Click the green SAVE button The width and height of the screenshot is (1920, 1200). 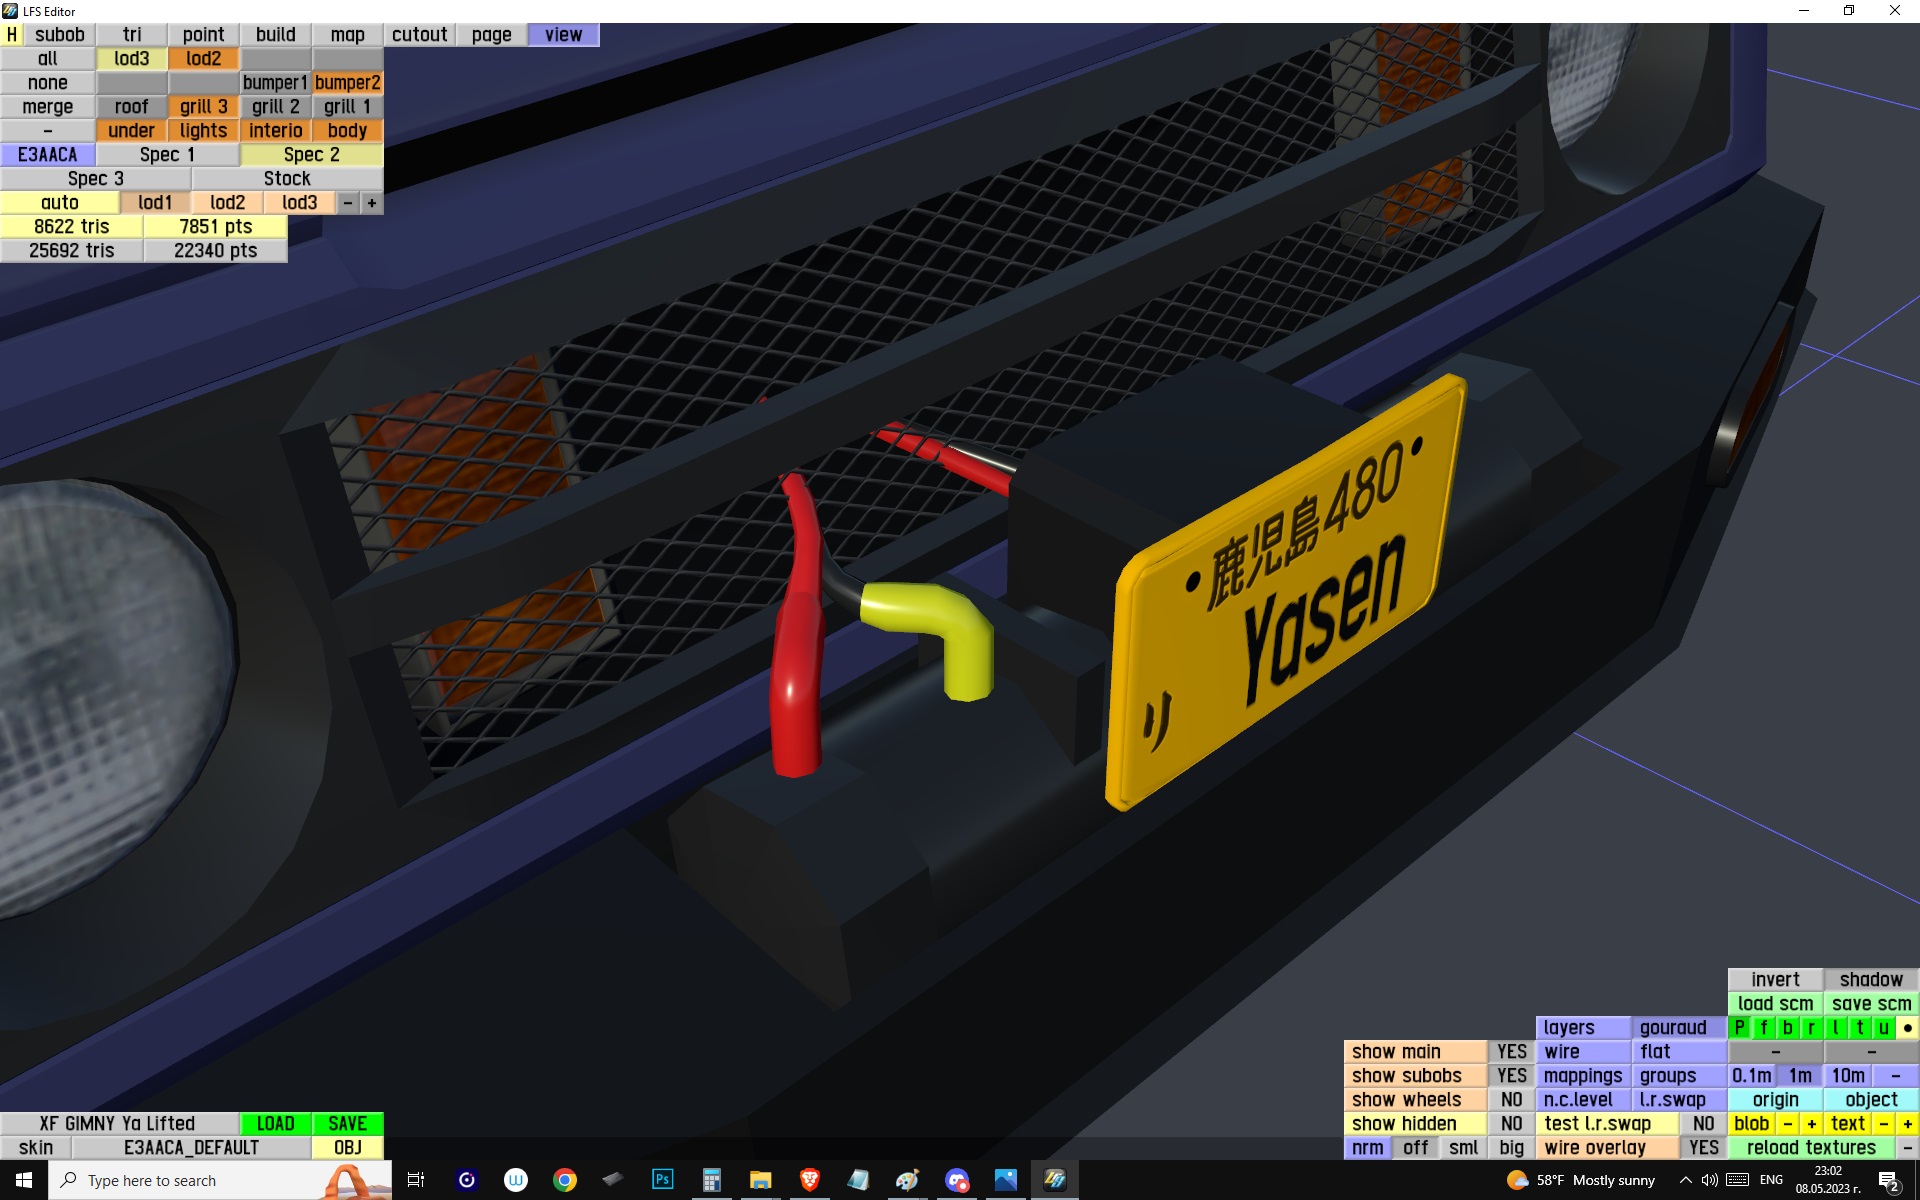click(x=347, y=1123)
